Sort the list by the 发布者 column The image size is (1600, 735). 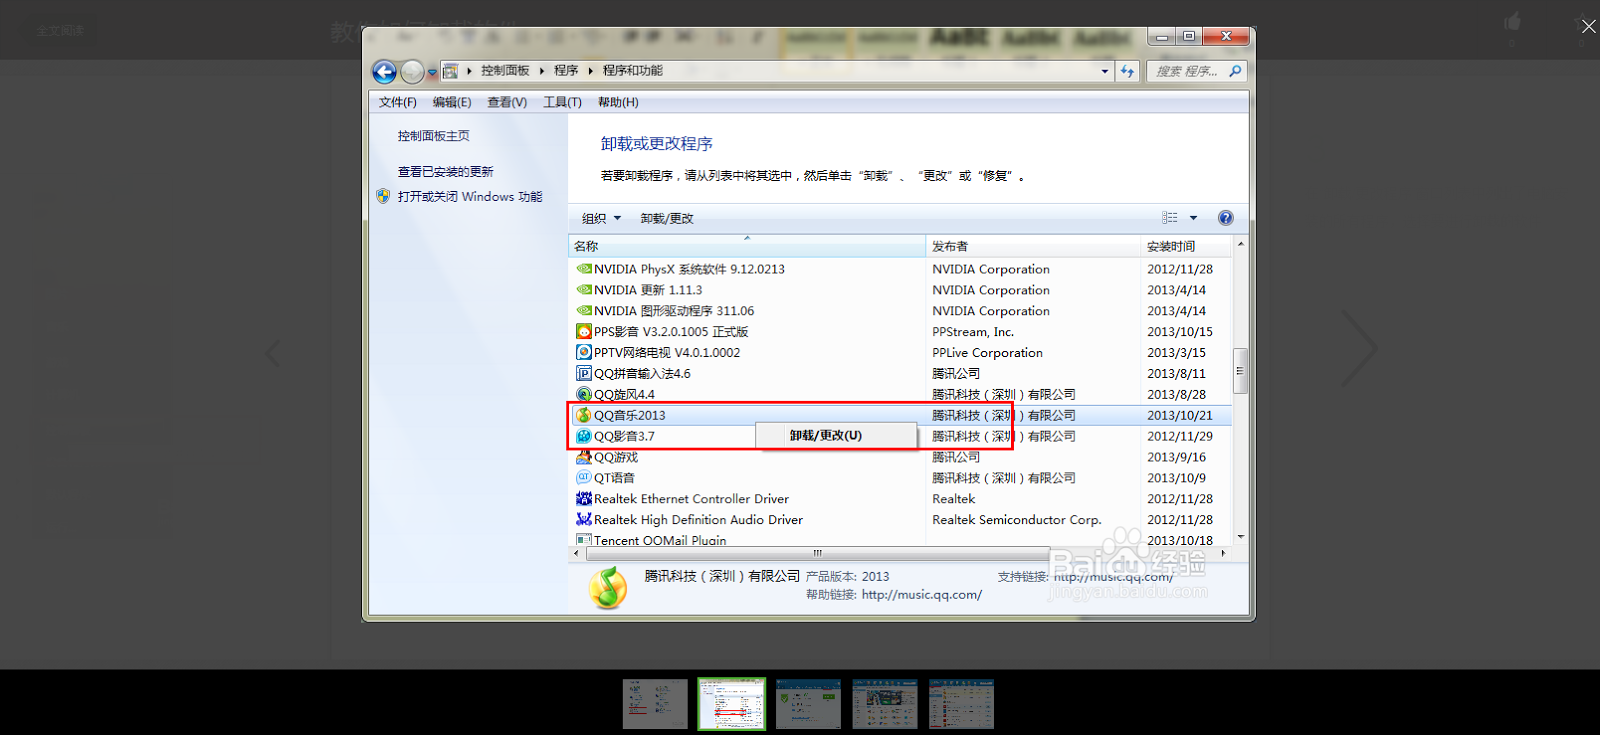1033,246
